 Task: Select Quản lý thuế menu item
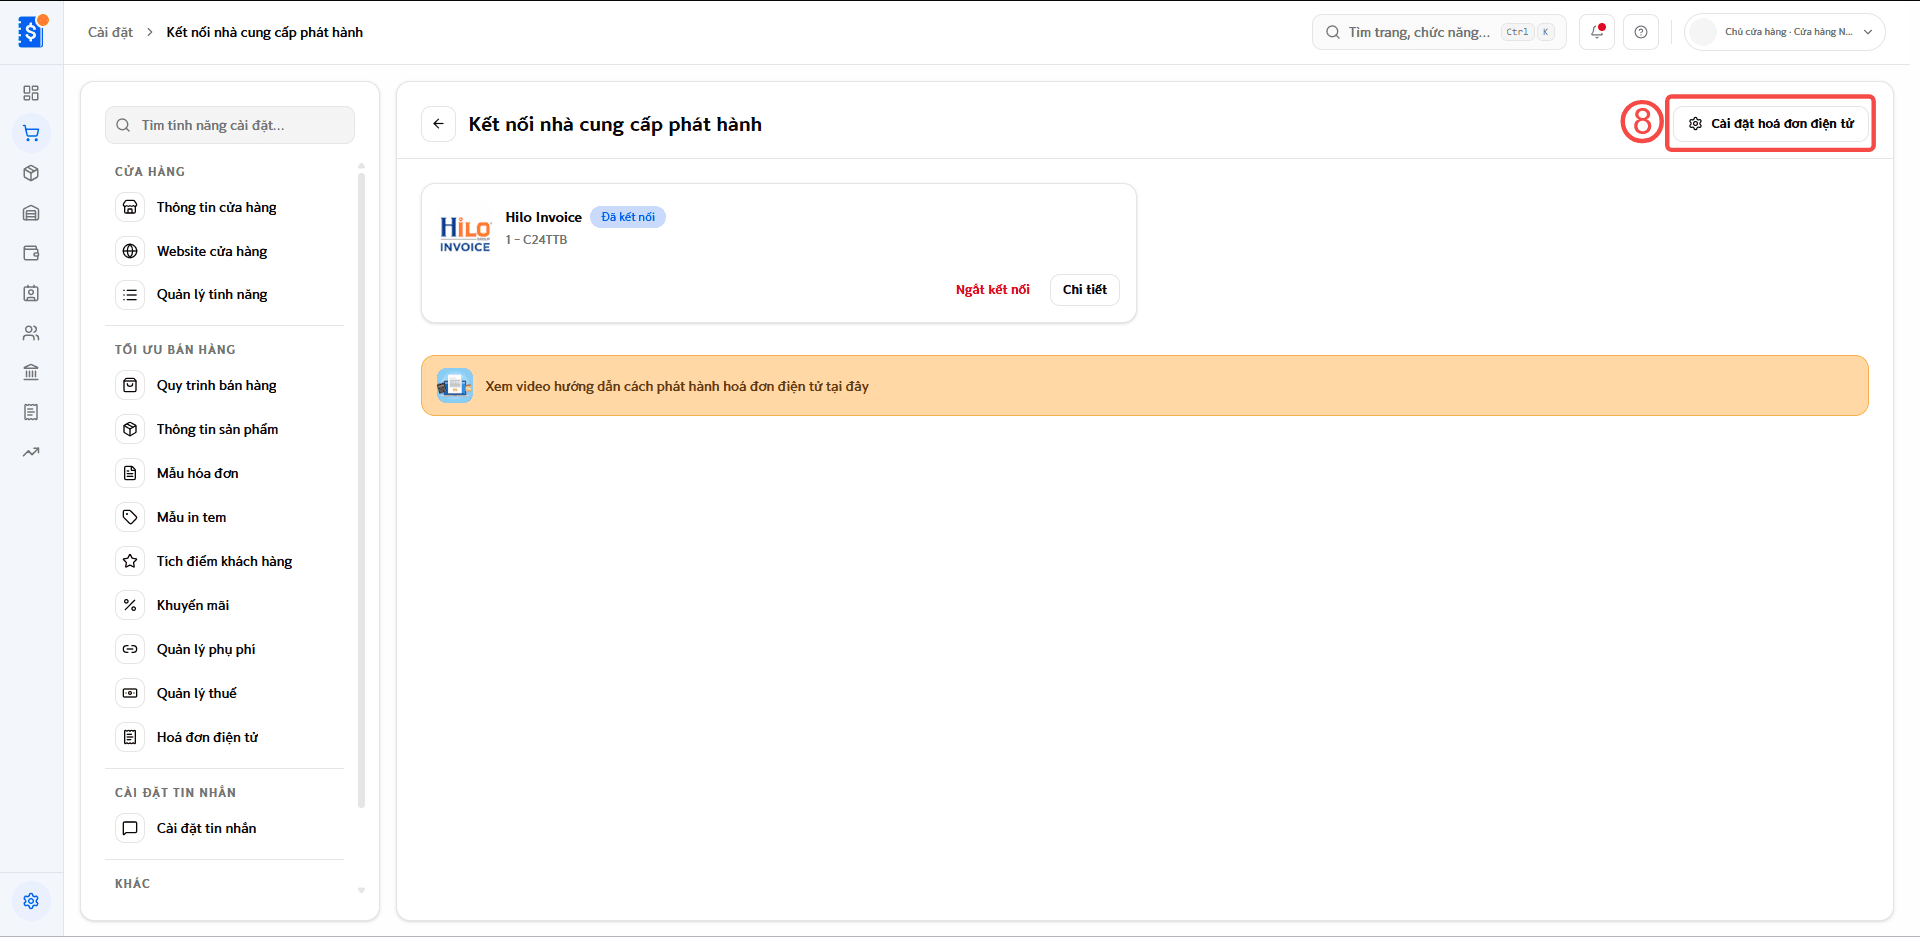[x=229, y=693]
